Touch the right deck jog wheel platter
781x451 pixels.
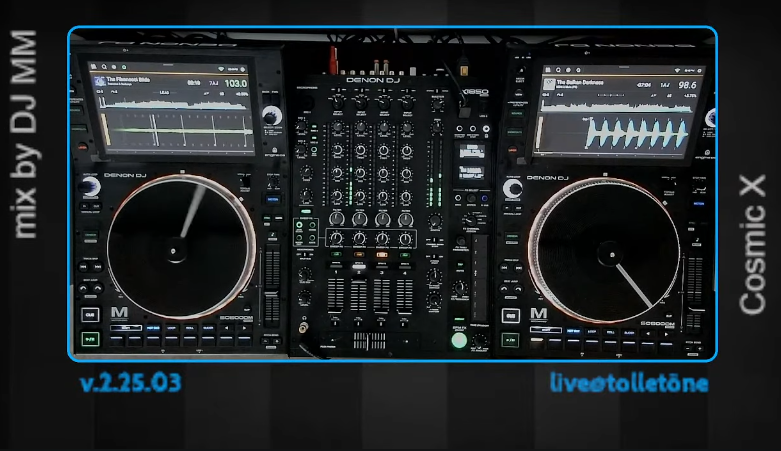(605, 251)
